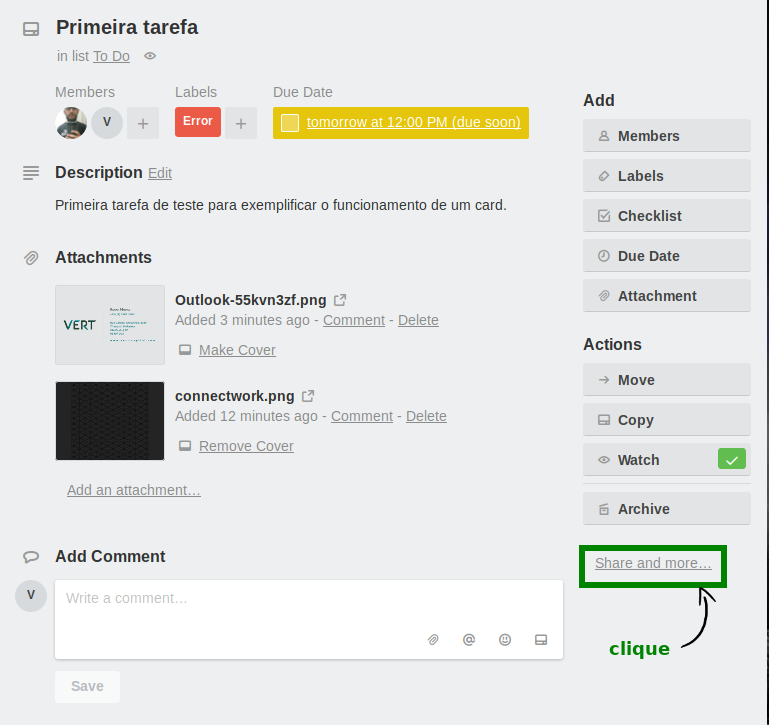Select Archive in the Actions section
Image resolution: width=769 pixels, height=725 pixels.
(x=666, y=509)
